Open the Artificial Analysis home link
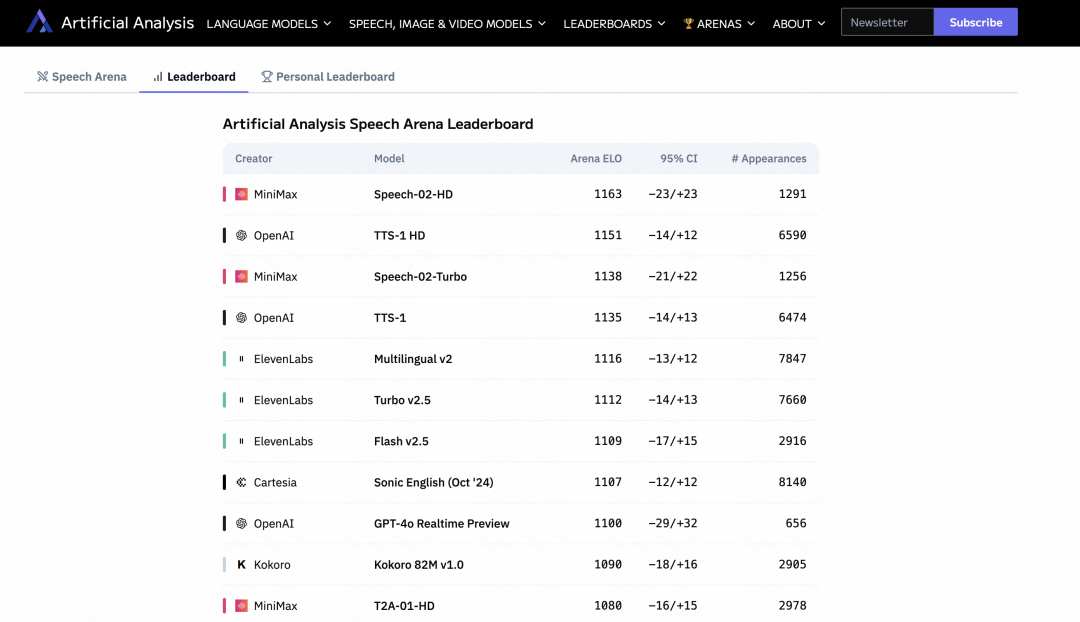Screen dimensions: 1080x622 pyautogui.click(x=110, y=22)
